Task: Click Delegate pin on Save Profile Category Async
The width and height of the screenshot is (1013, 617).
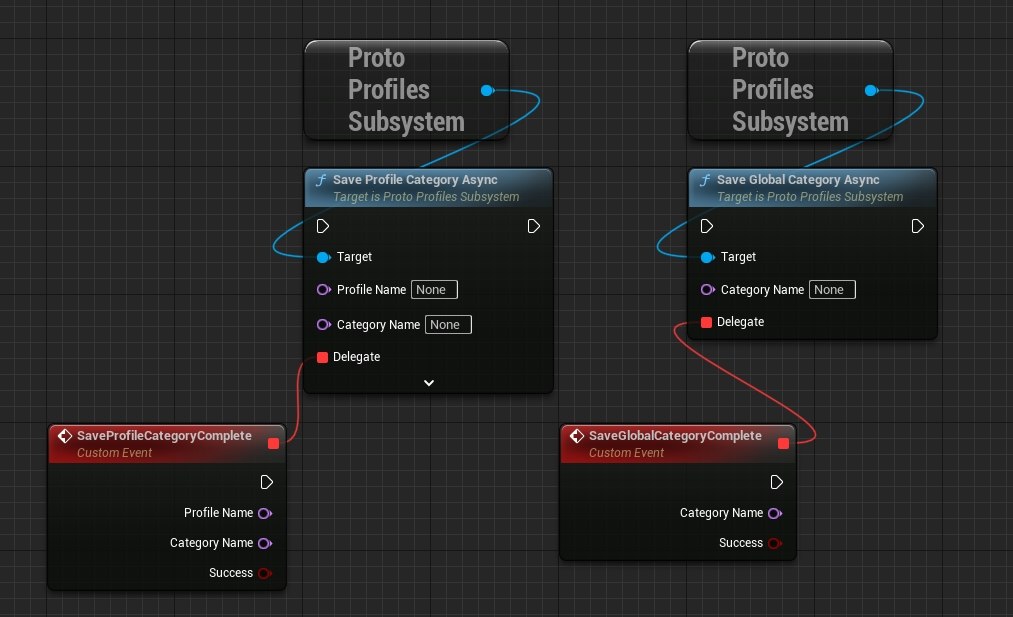Action: 322,357
